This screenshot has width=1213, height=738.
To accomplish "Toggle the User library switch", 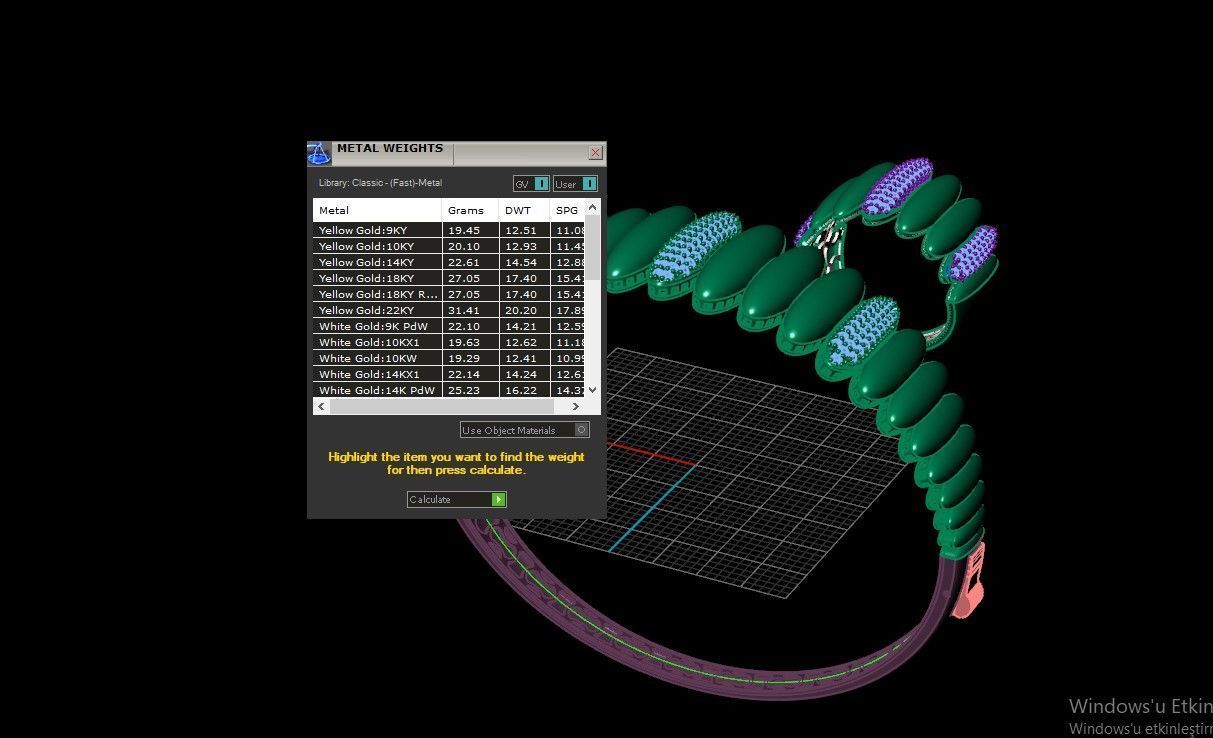I will pos(576,184).
